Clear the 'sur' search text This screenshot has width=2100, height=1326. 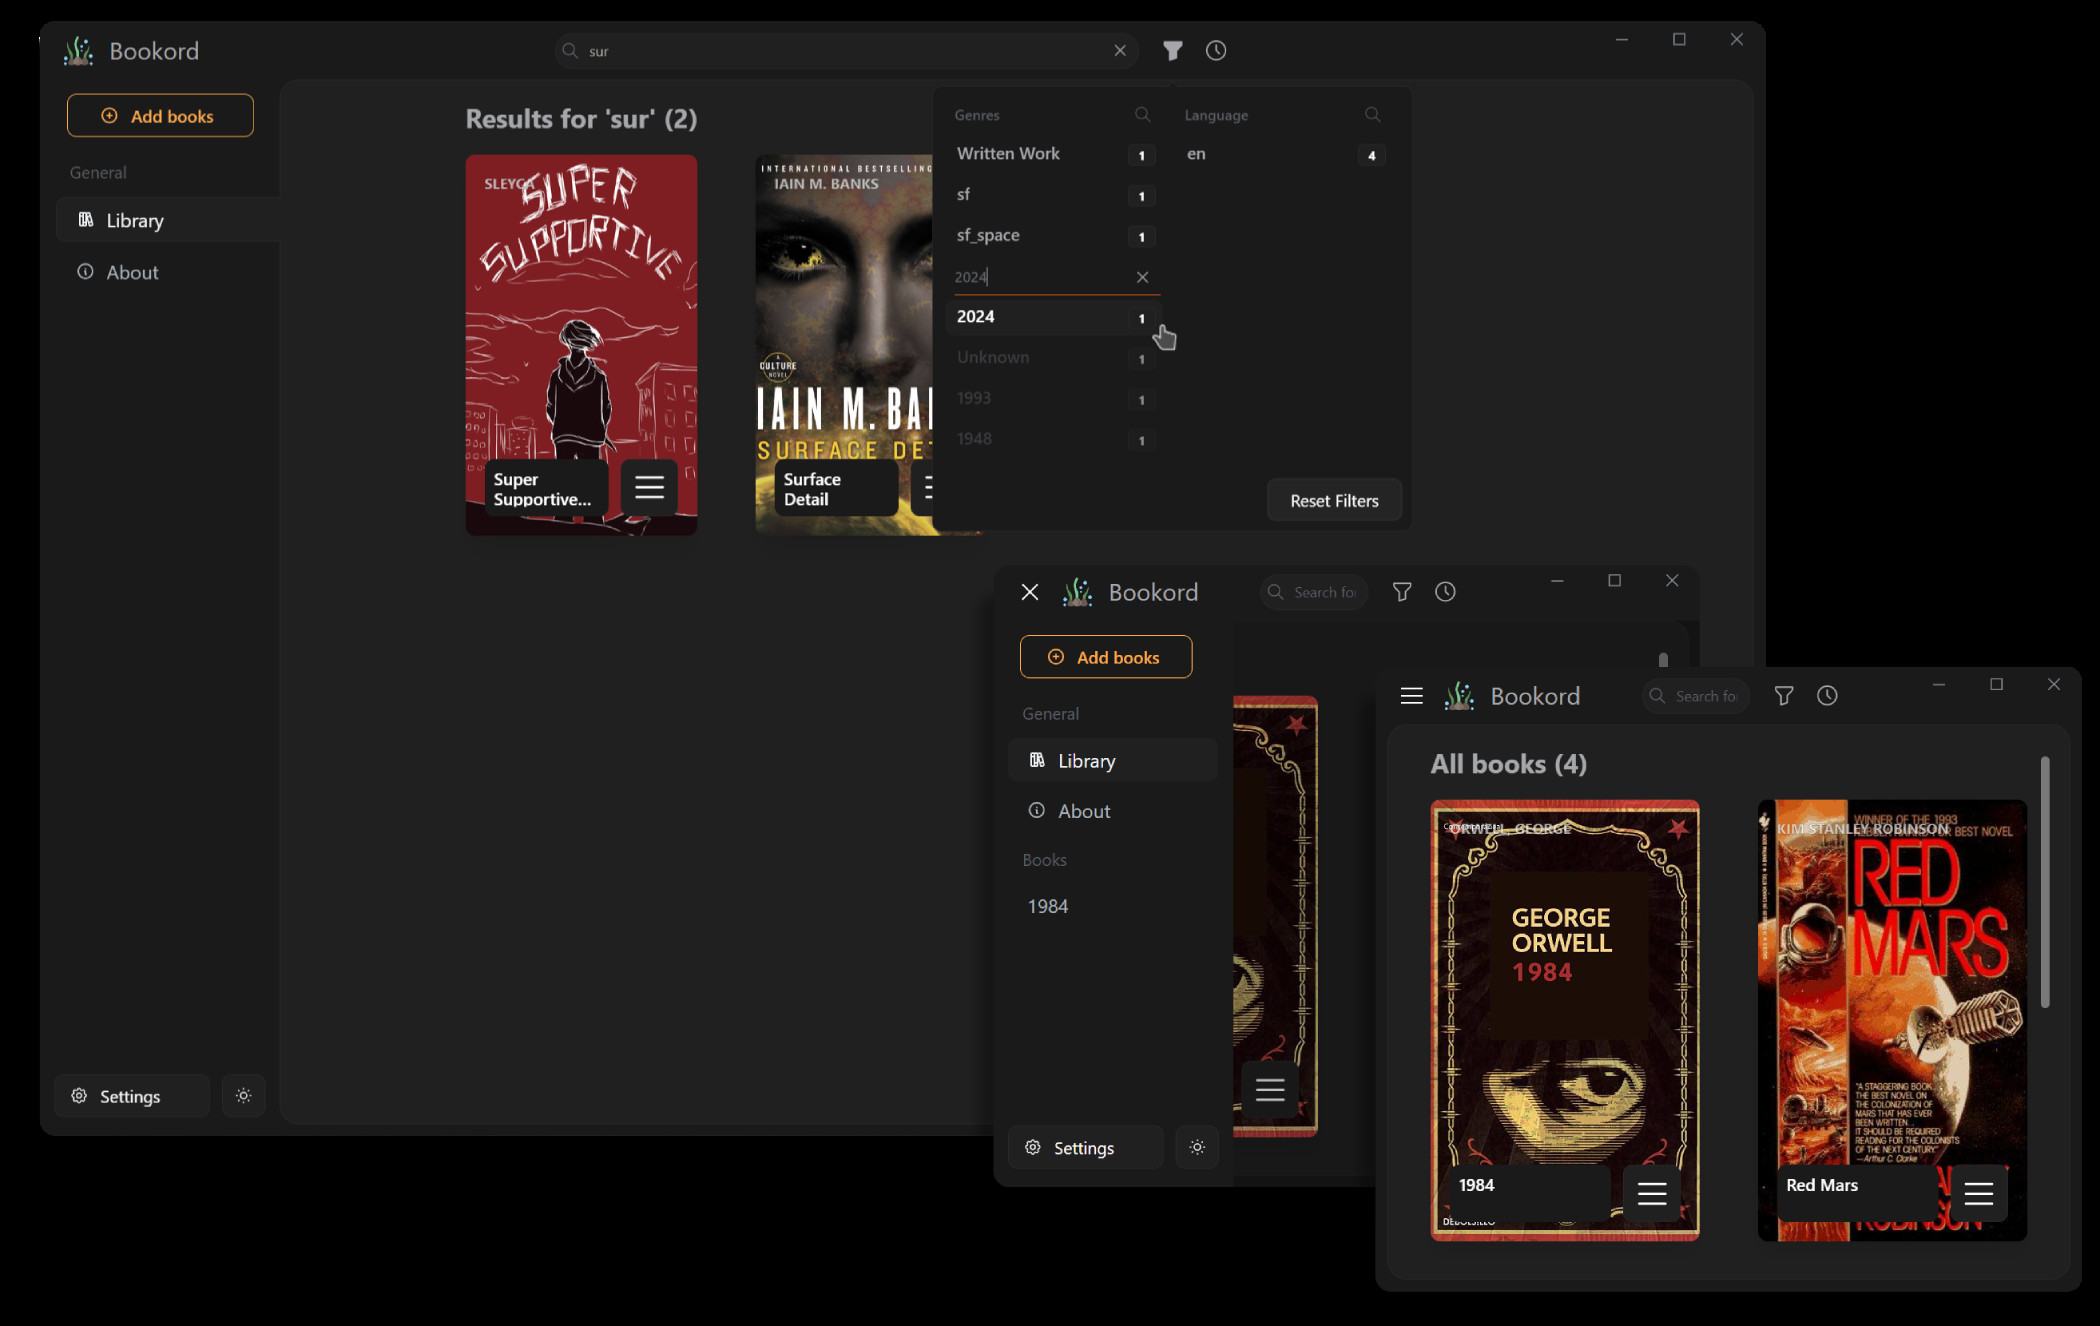(x=1120, y=51)
